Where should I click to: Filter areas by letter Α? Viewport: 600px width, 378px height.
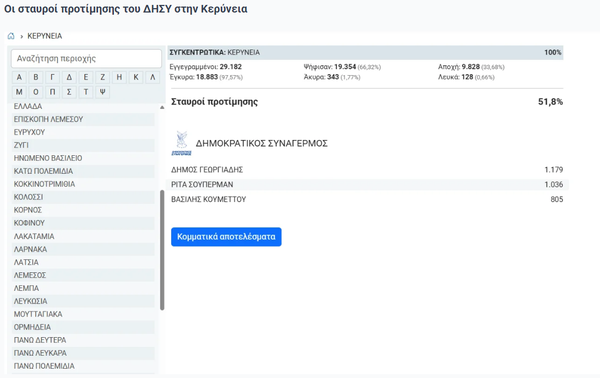click(x=19, y=77)
